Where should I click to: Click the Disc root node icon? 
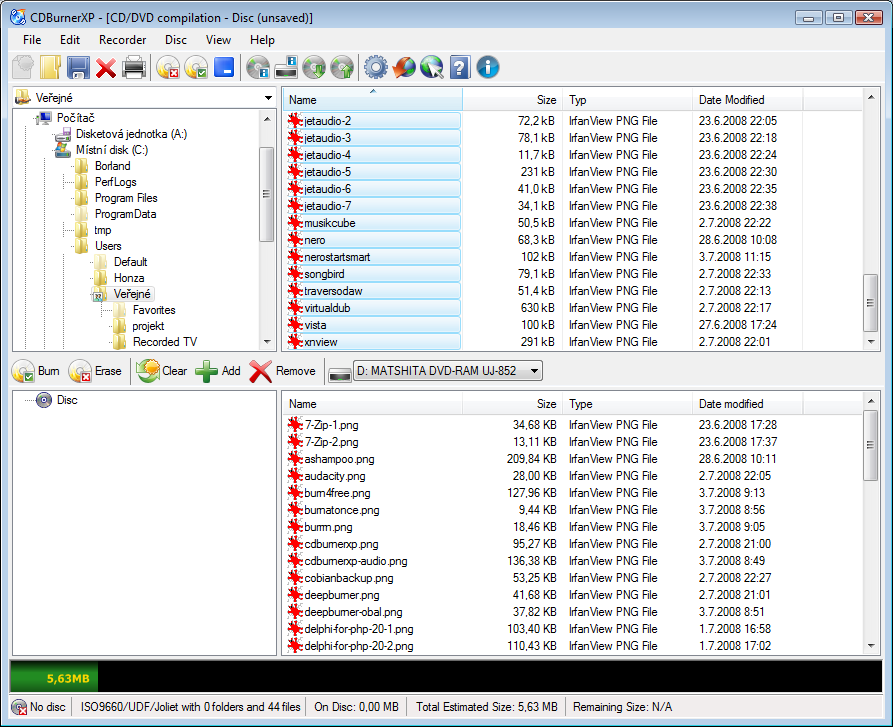coord(44,400)
